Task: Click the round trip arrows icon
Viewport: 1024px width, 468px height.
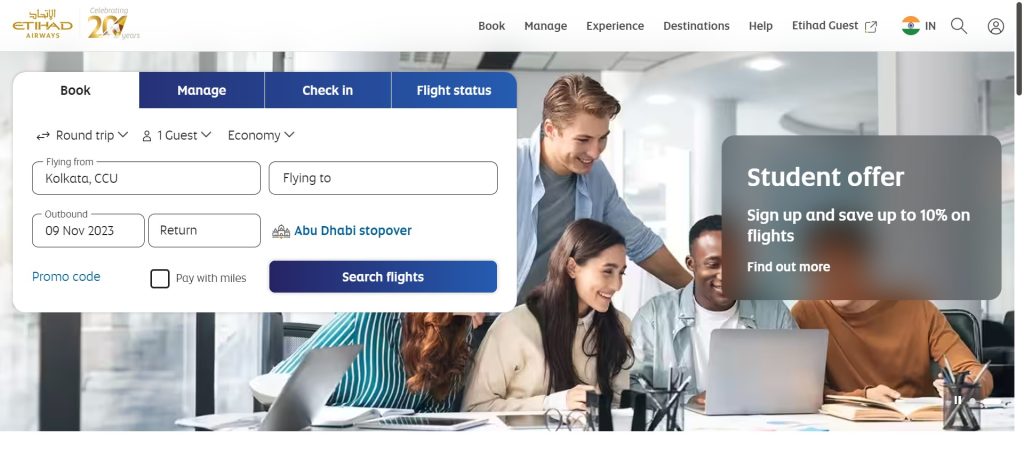Action: (x=43, y=136)
